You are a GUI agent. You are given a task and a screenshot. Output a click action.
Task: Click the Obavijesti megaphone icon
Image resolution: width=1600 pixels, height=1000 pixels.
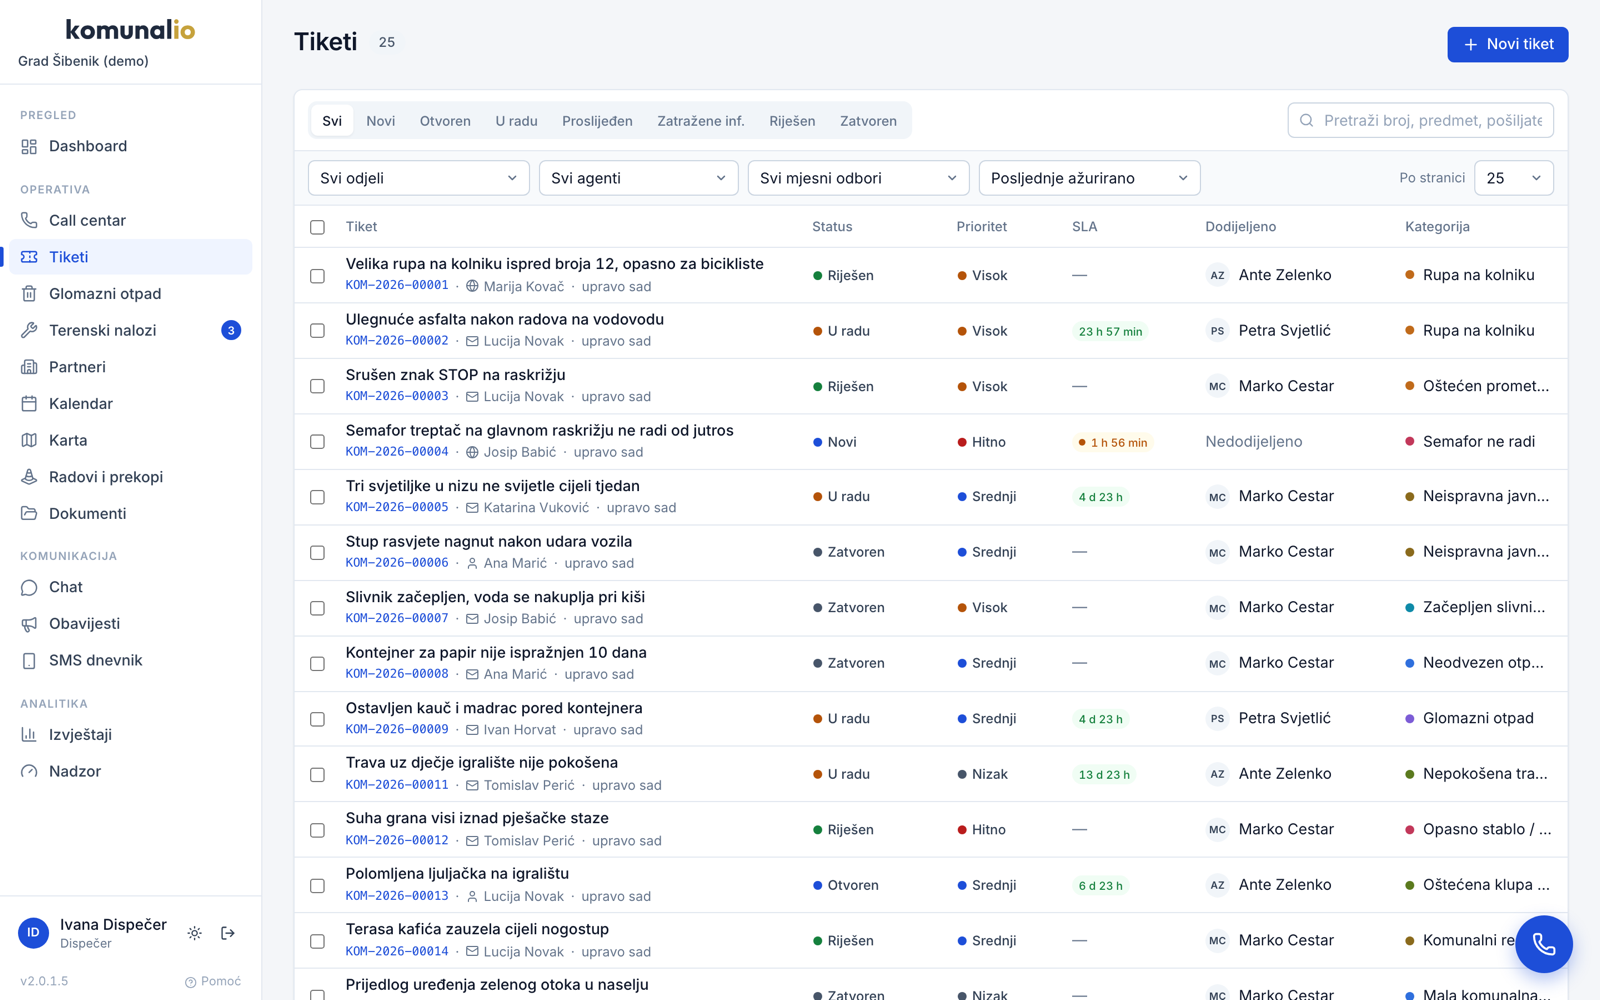pos(29,624)
